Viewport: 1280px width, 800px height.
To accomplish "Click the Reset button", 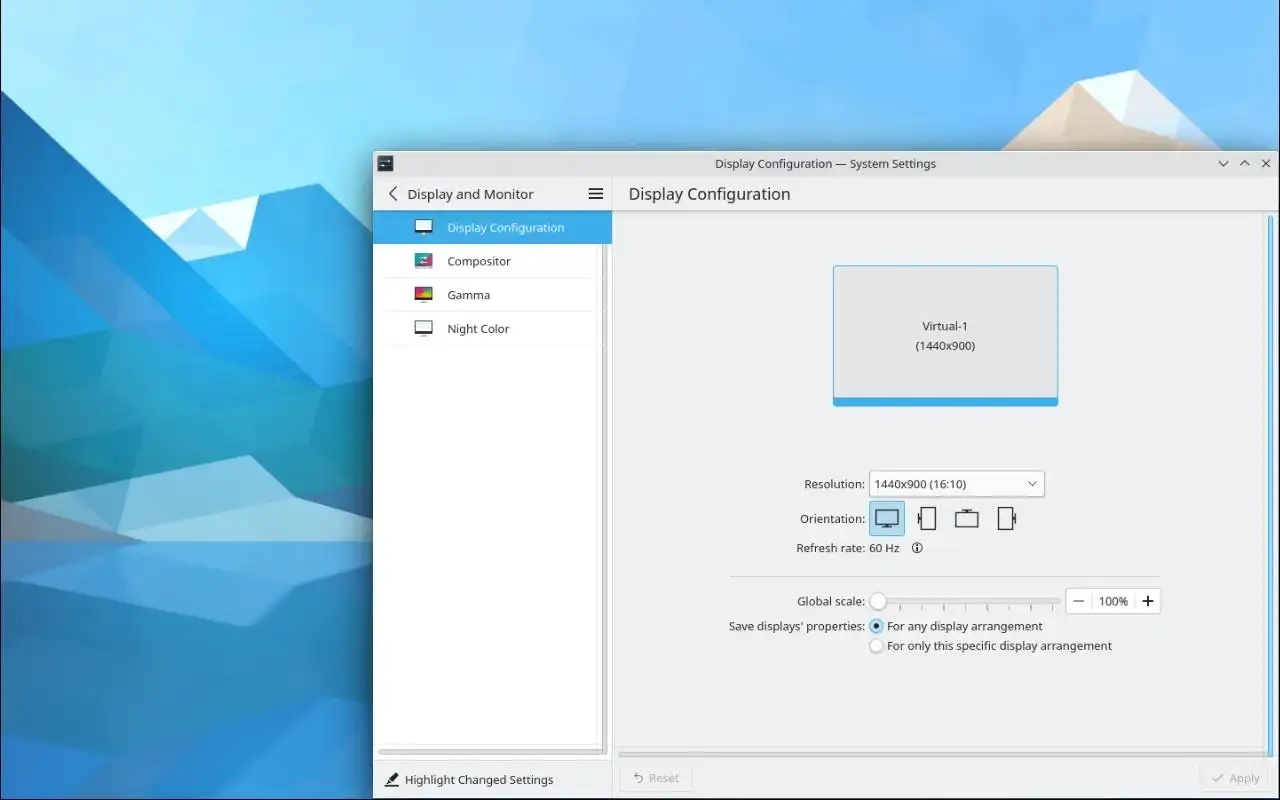I will [x=656, y=778].
